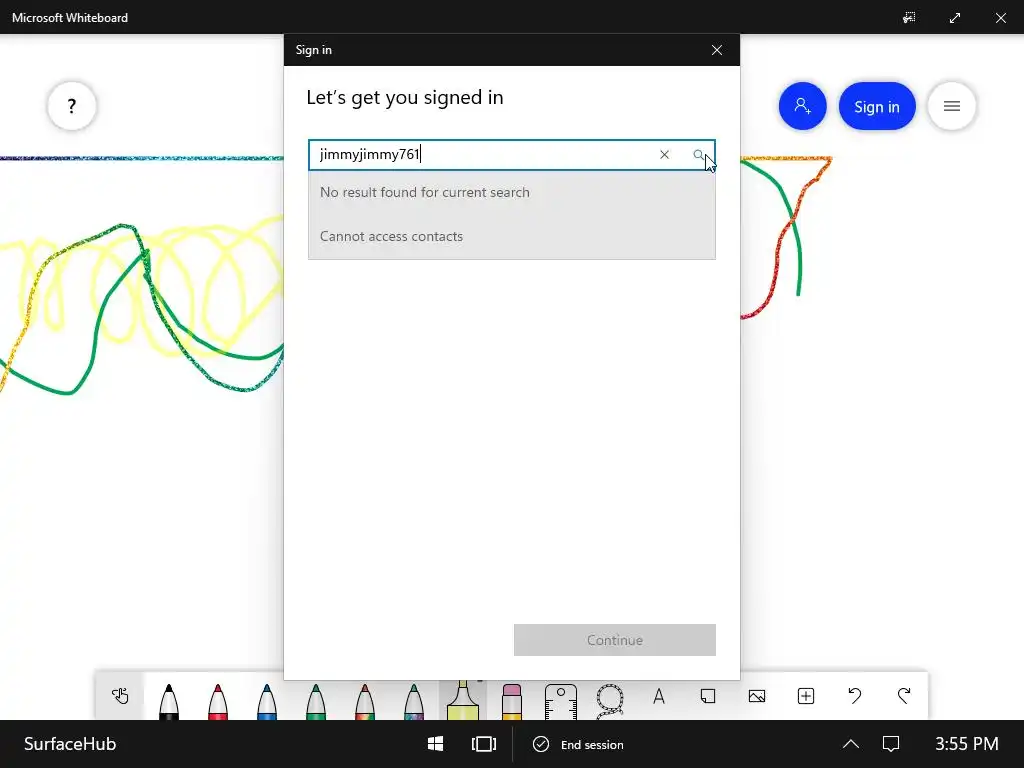Toggle finger painting mode
Image resolution: width=1024 pixels, height=768 pixels.
(120, 696)
